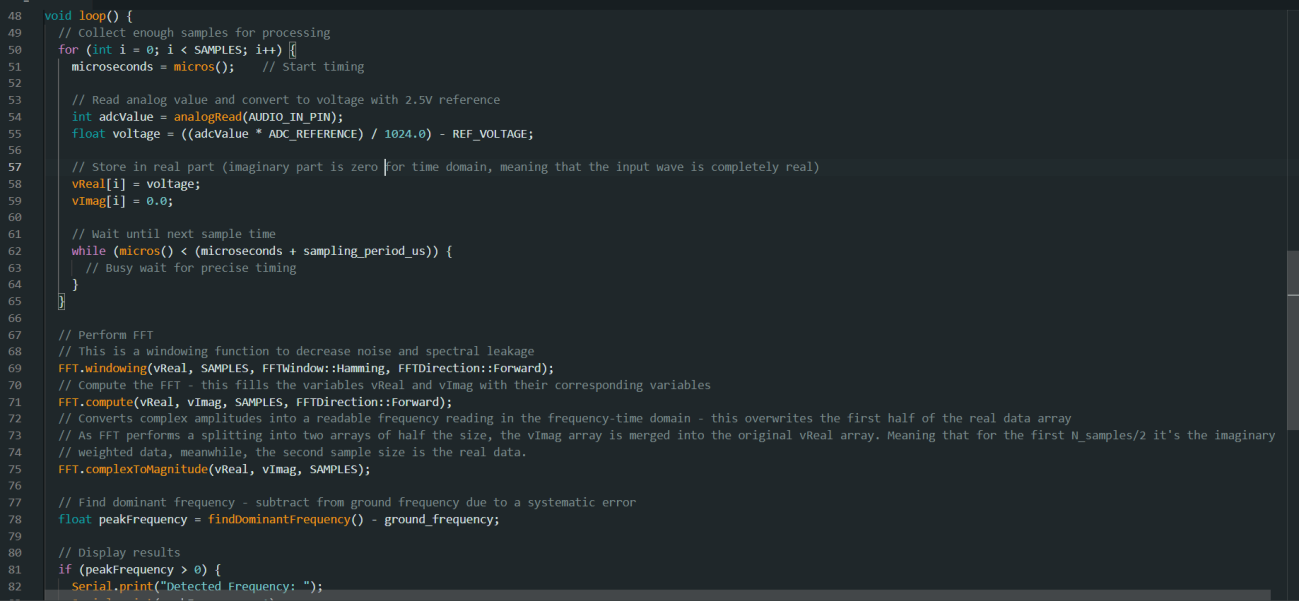Click "FFTWindow::Hamming" in the windowing call

click(x=323, y=368)
